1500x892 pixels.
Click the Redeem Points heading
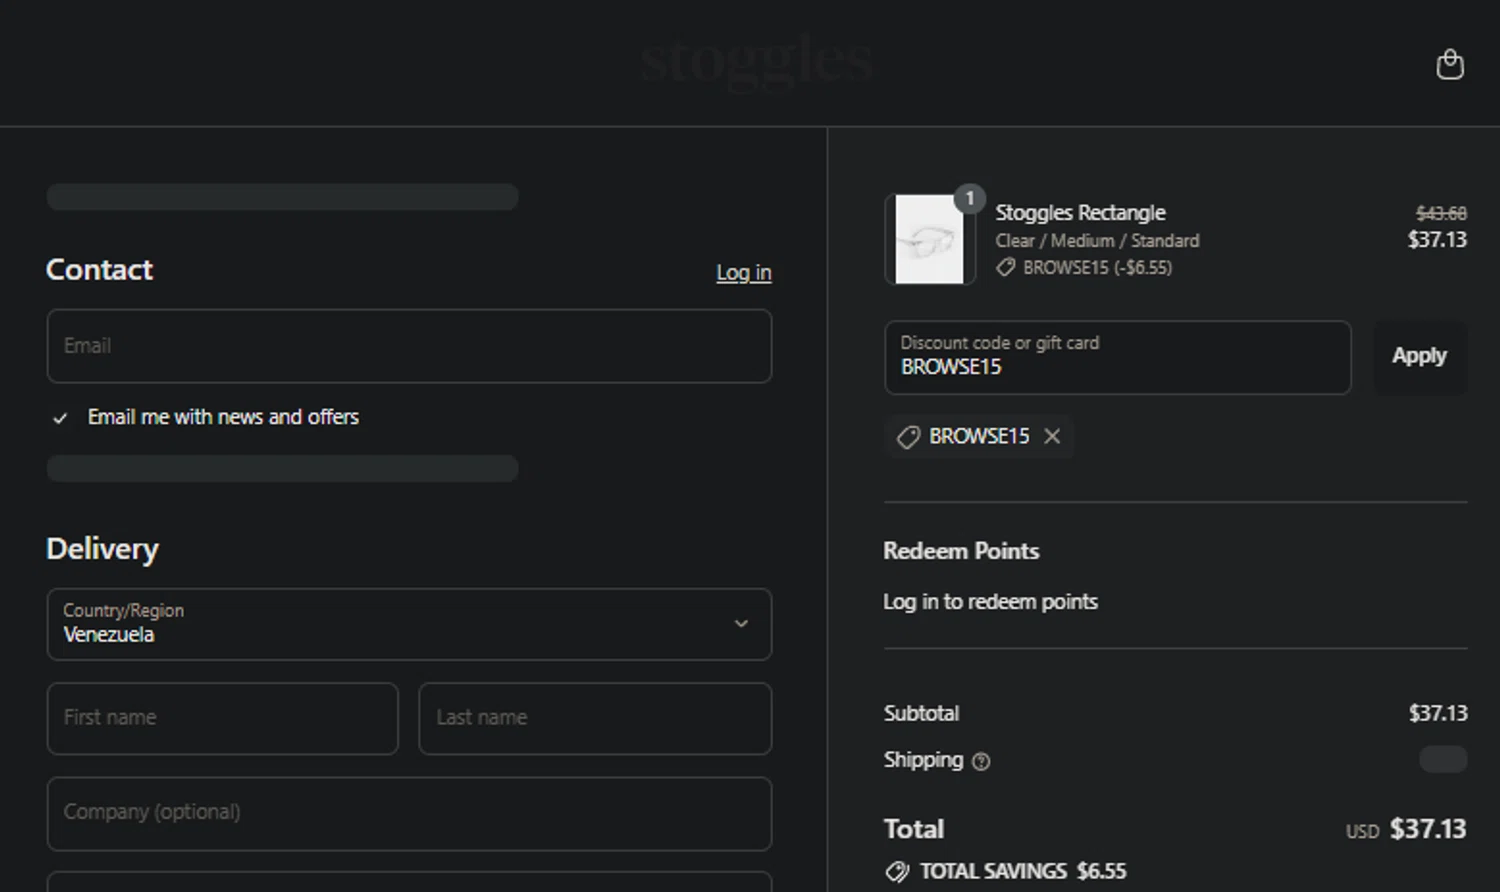pos(961,551)
